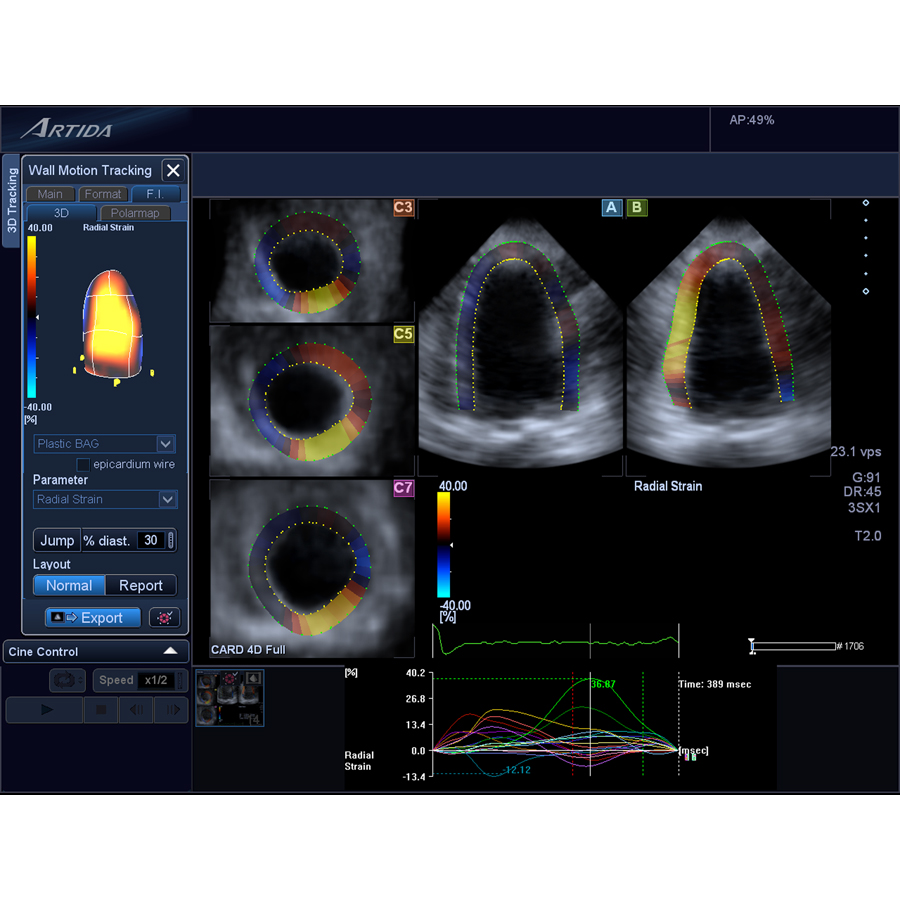
Task: Select the C3 short-axis view label
Action: click(x=403, y=208)
